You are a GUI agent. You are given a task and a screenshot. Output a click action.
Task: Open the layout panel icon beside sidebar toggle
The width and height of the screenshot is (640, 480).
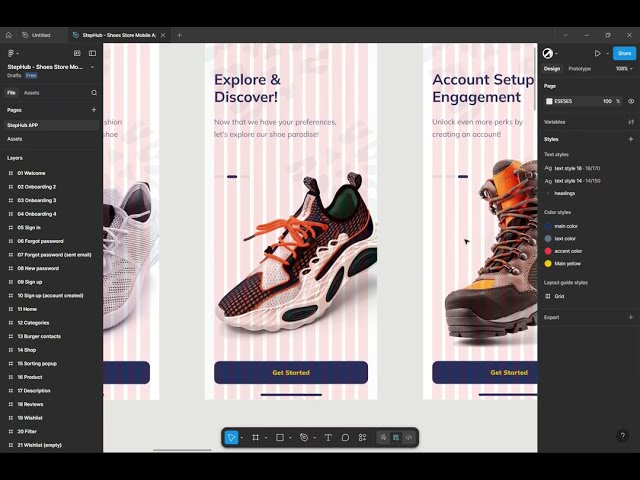pyautogui.click(x=77, y=53)
